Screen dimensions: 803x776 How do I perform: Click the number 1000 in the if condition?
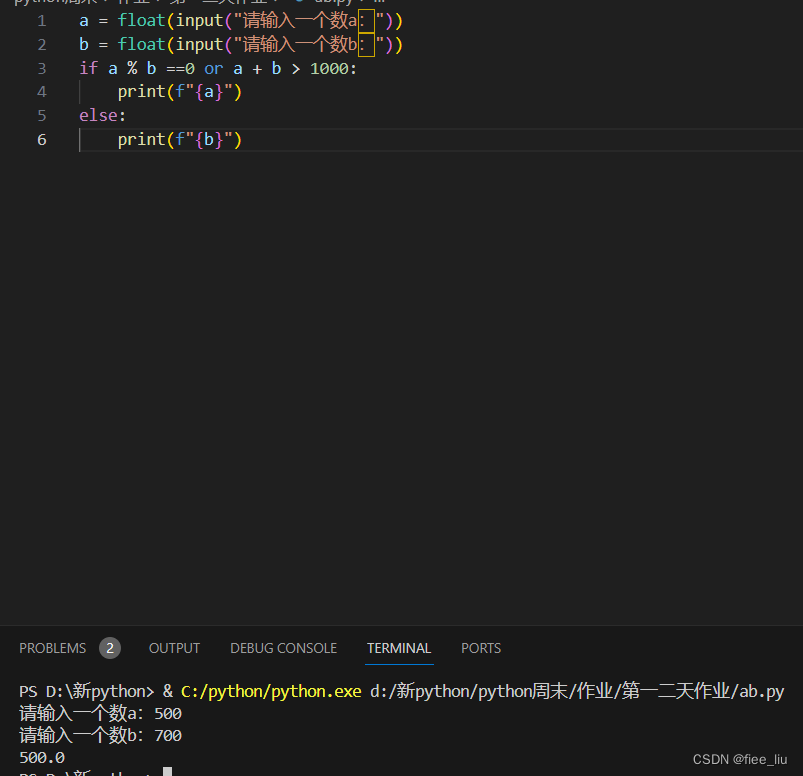pyautogui.click(x=329, y=68)
